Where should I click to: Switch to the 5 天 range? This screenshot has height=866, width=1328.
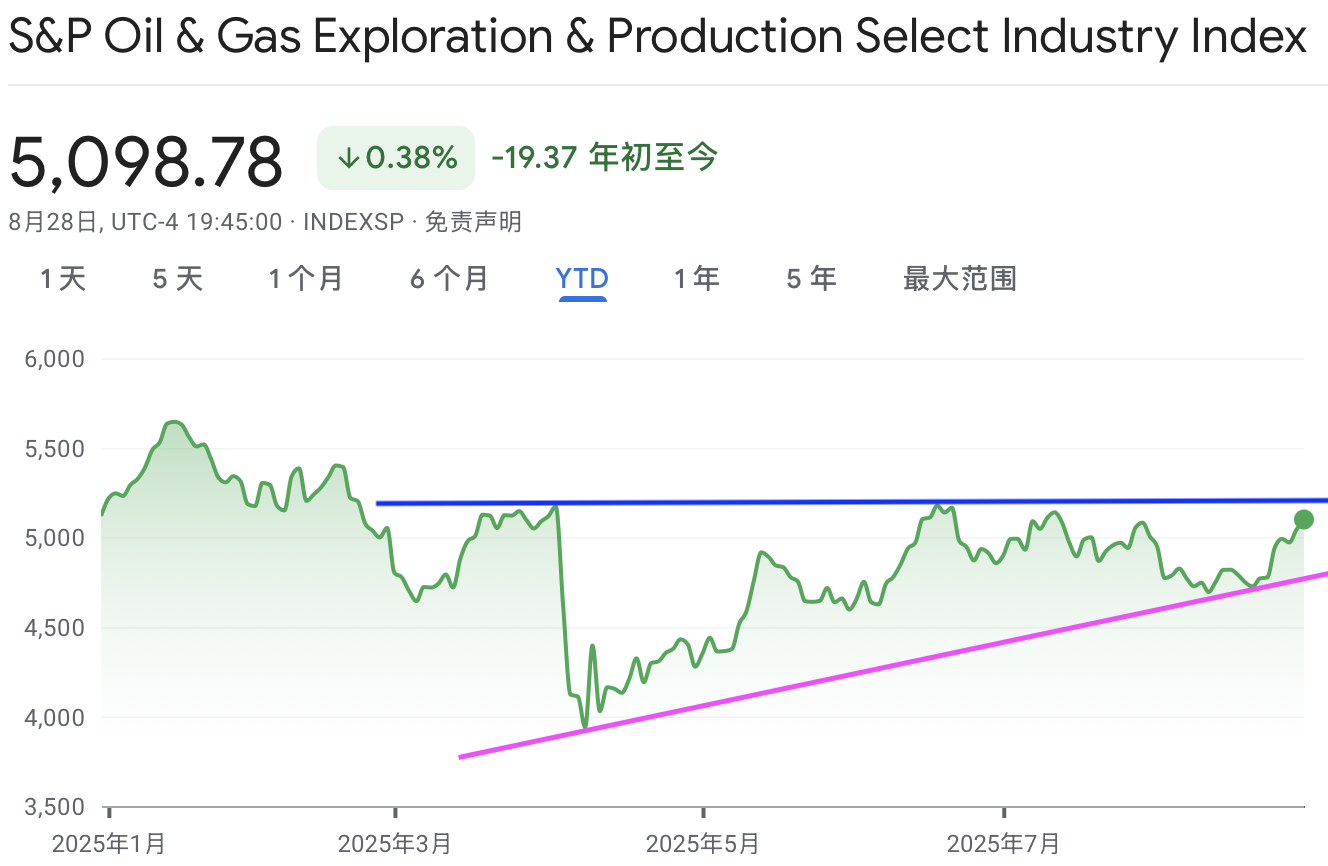point(178,279)
